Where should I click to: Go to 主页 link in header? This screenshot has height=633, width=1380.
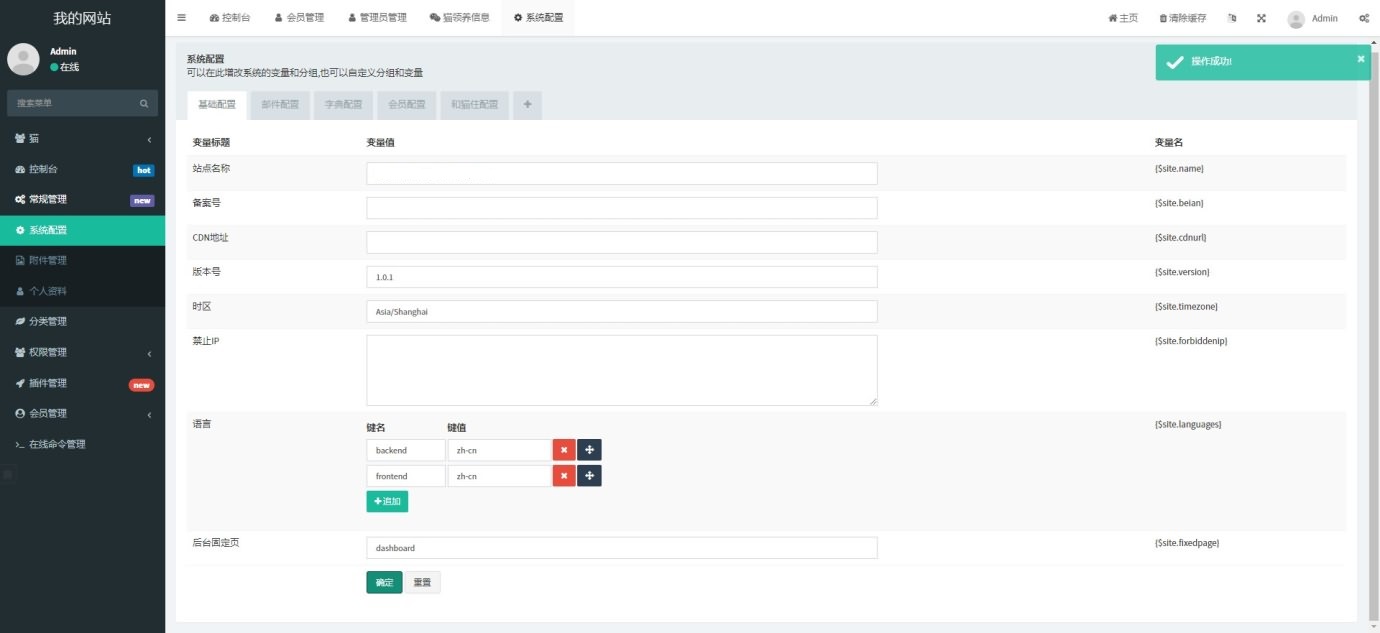[x=1123, y=18]
